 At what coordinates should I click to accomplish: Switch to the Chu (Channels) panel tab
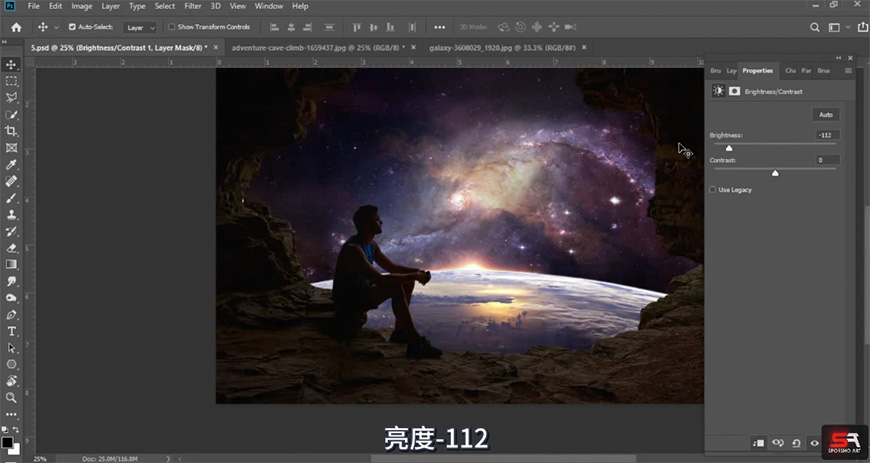[790, 71]
